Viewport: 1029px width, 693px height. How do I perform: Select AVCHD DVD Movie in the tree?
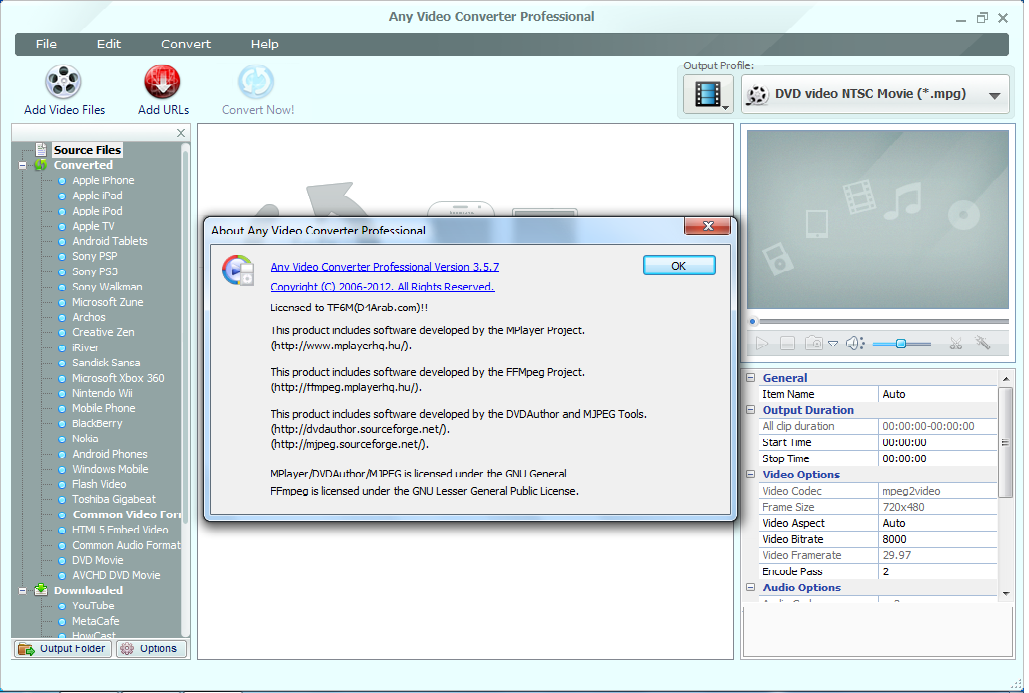pos(116,576)
